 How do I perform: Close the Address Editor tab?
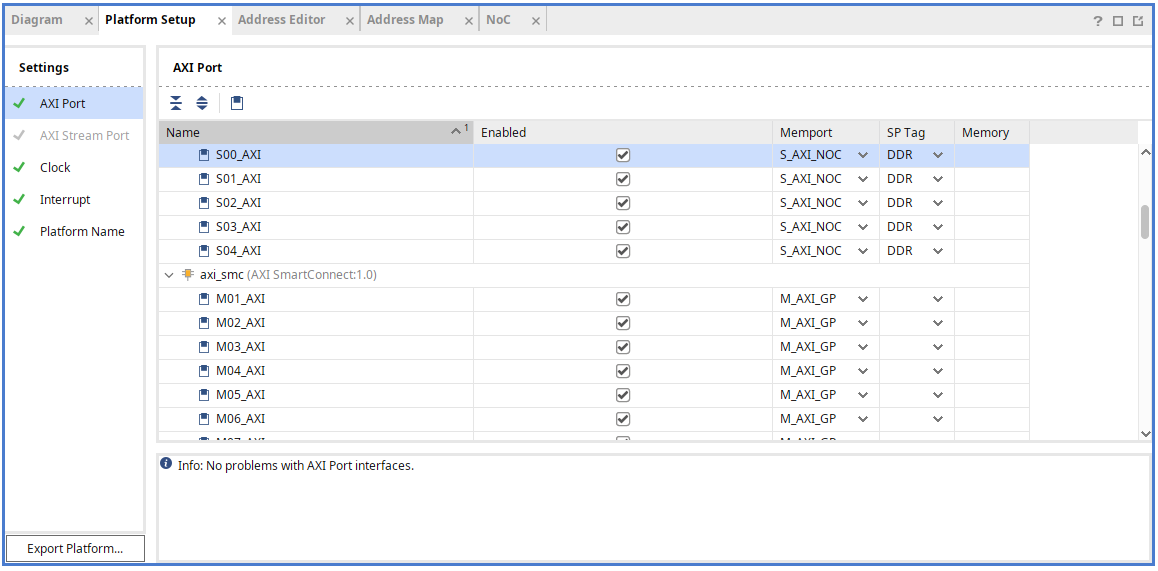click(349, 21)
